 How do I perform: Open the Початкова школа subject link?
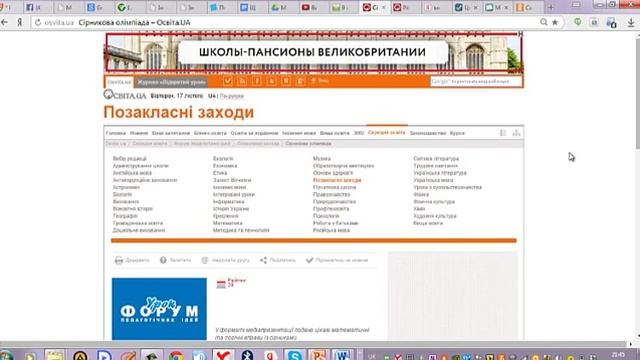point(335,187)
